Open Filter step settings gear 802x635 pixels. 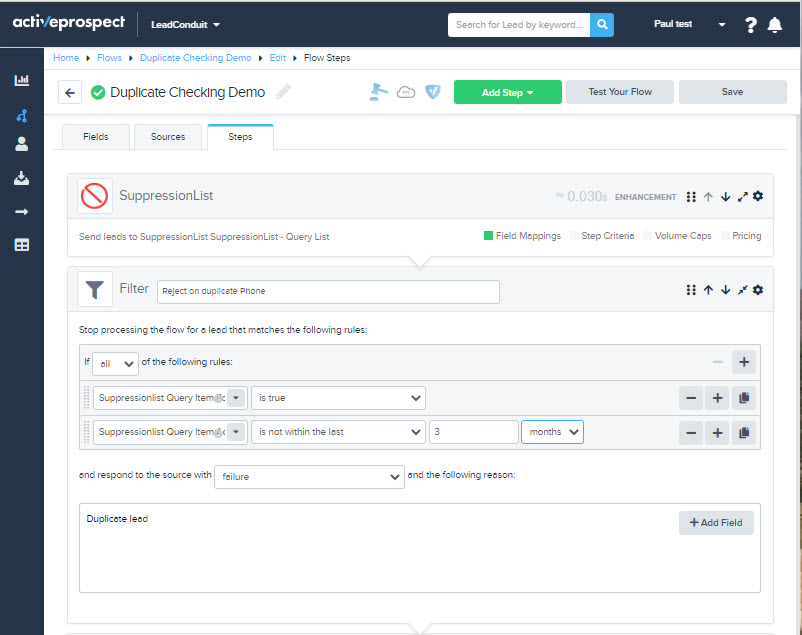click(x=758, y=290)
